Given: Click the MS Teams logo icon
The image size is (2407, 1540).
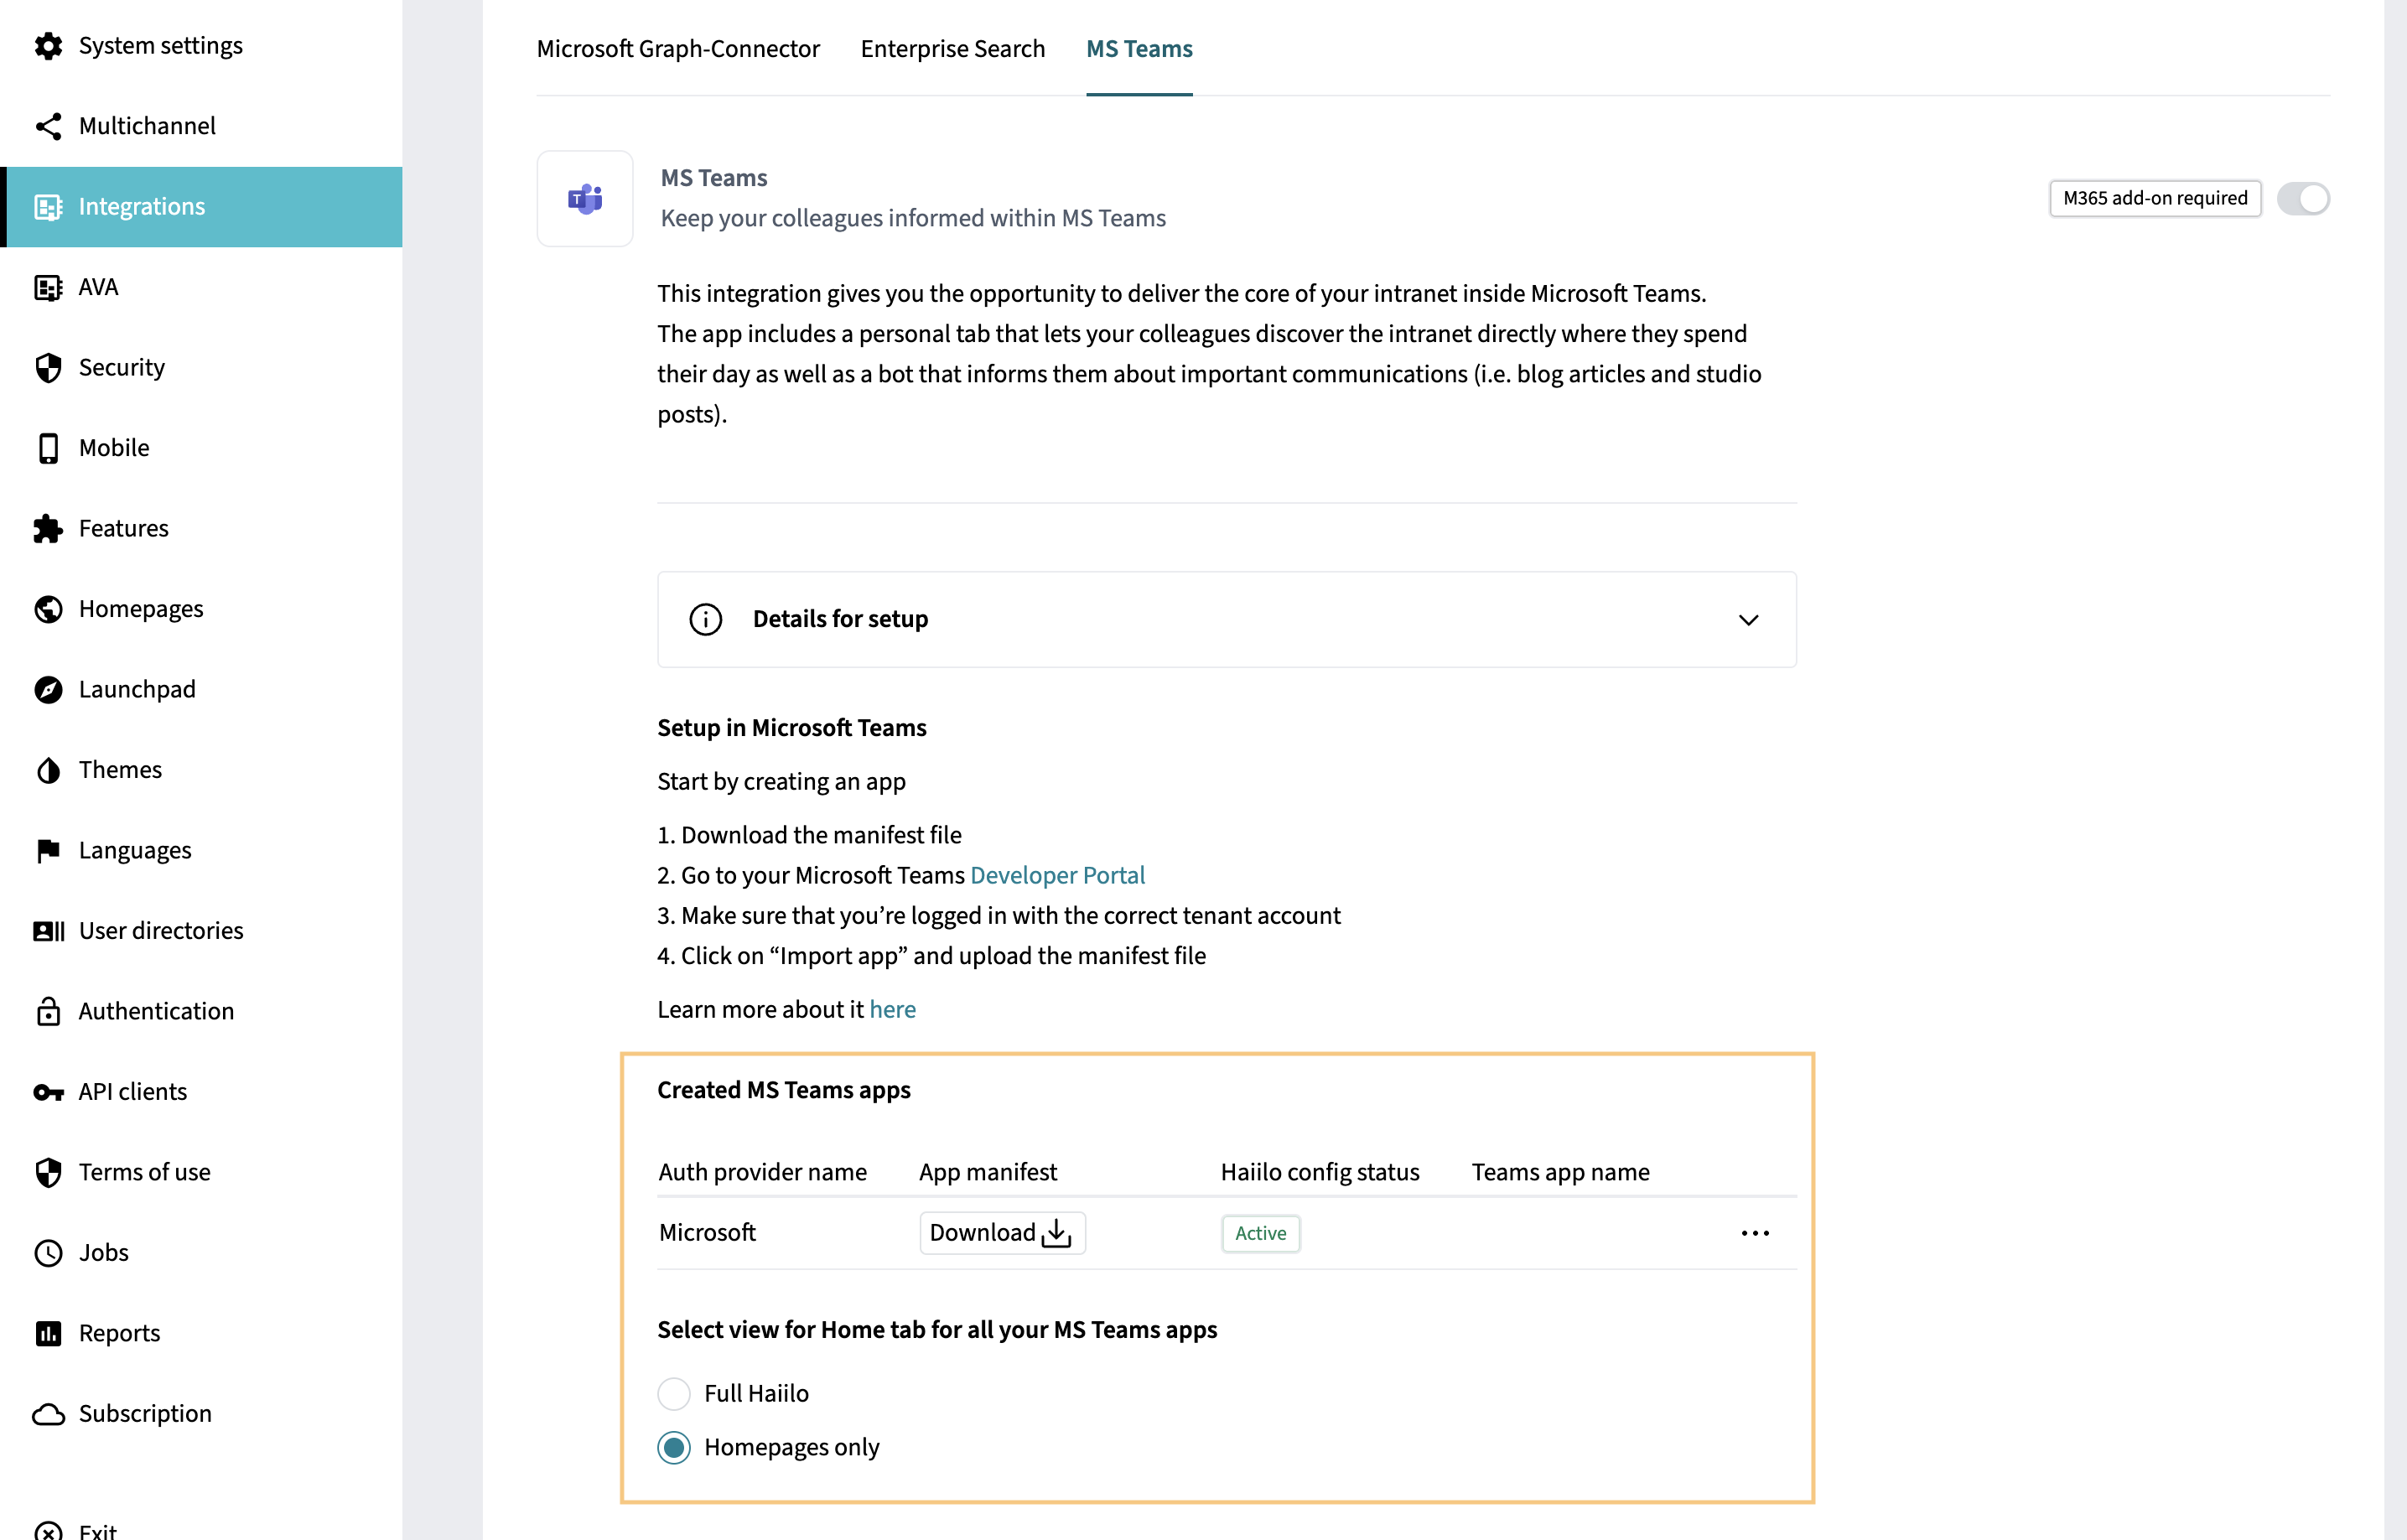Looking at the screenshot, I should (585, 199).
